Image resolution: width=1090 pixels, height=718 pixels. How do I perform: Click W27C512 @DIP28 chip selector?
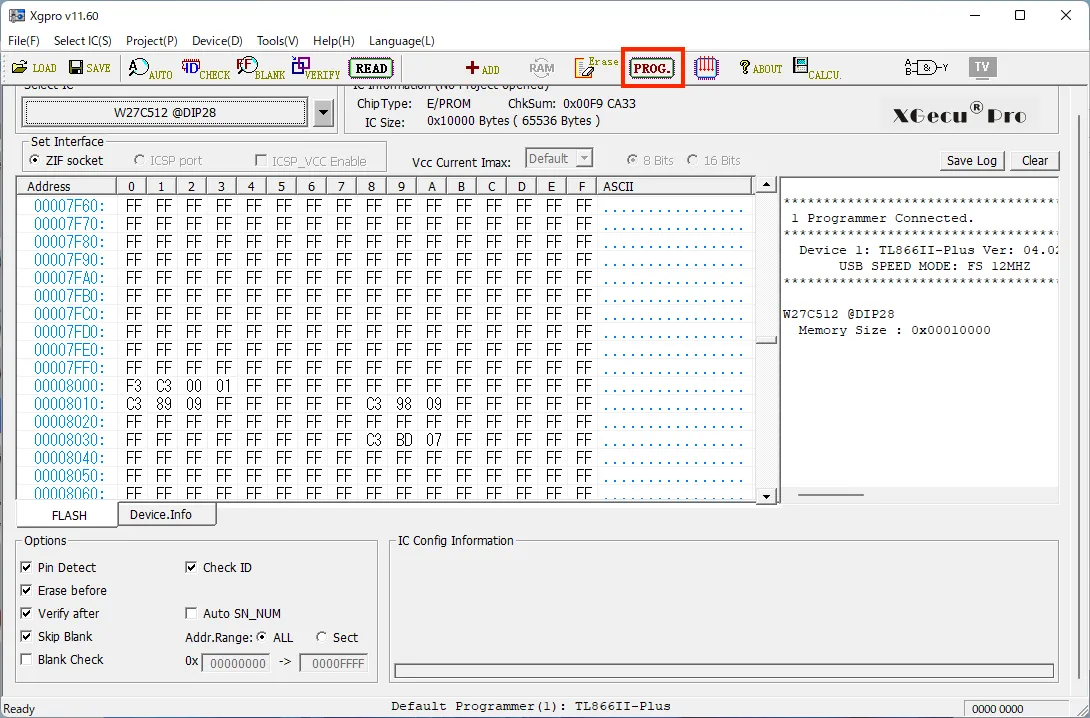pyautogui.click(x=165, y=113)
